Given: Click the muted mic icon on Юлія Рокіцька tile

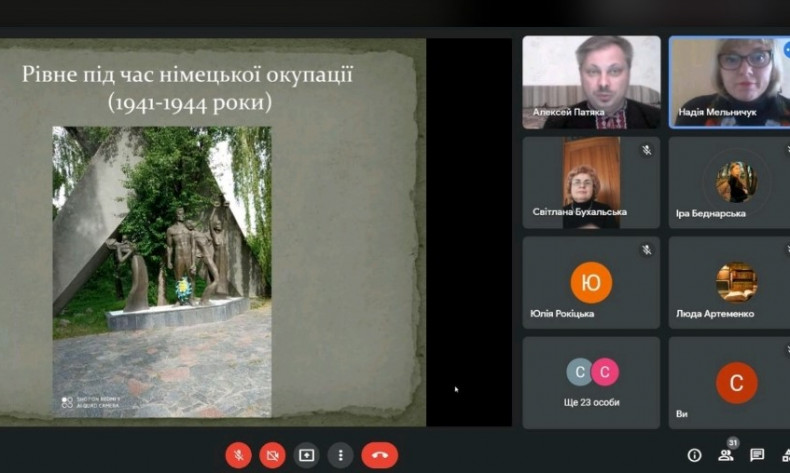Looking at the screenshot, I should click(x=647, y=250).
